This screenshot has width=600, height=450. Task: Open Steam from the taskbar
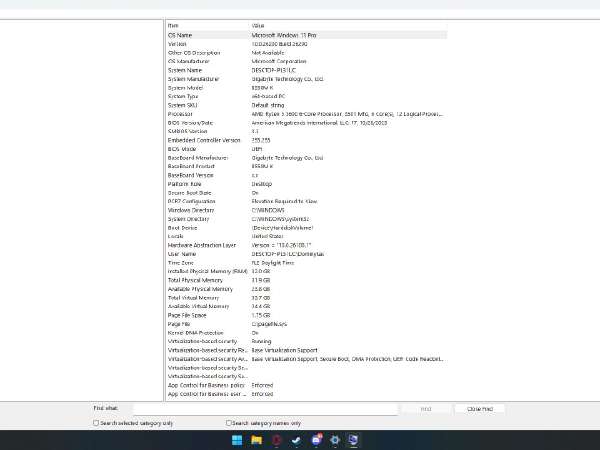click(x=296, y=440)
